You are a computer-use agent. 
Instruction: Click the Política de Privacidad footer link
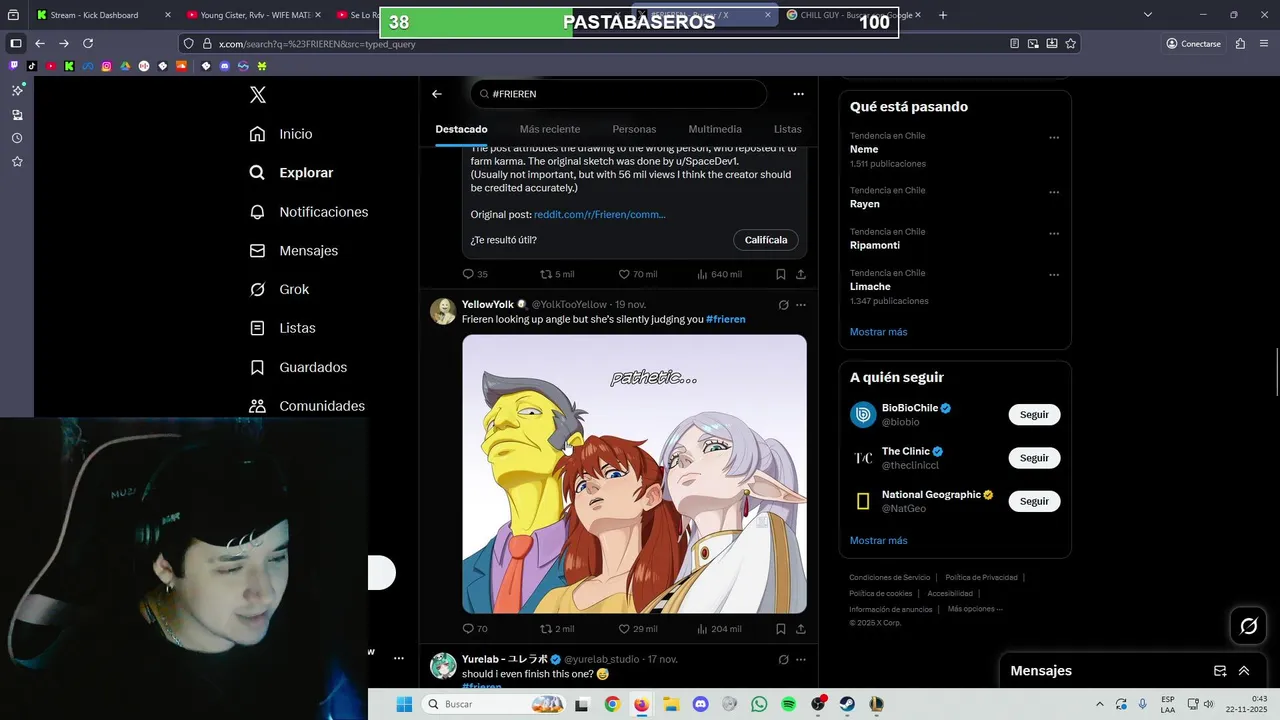click(x=981, y=577)
